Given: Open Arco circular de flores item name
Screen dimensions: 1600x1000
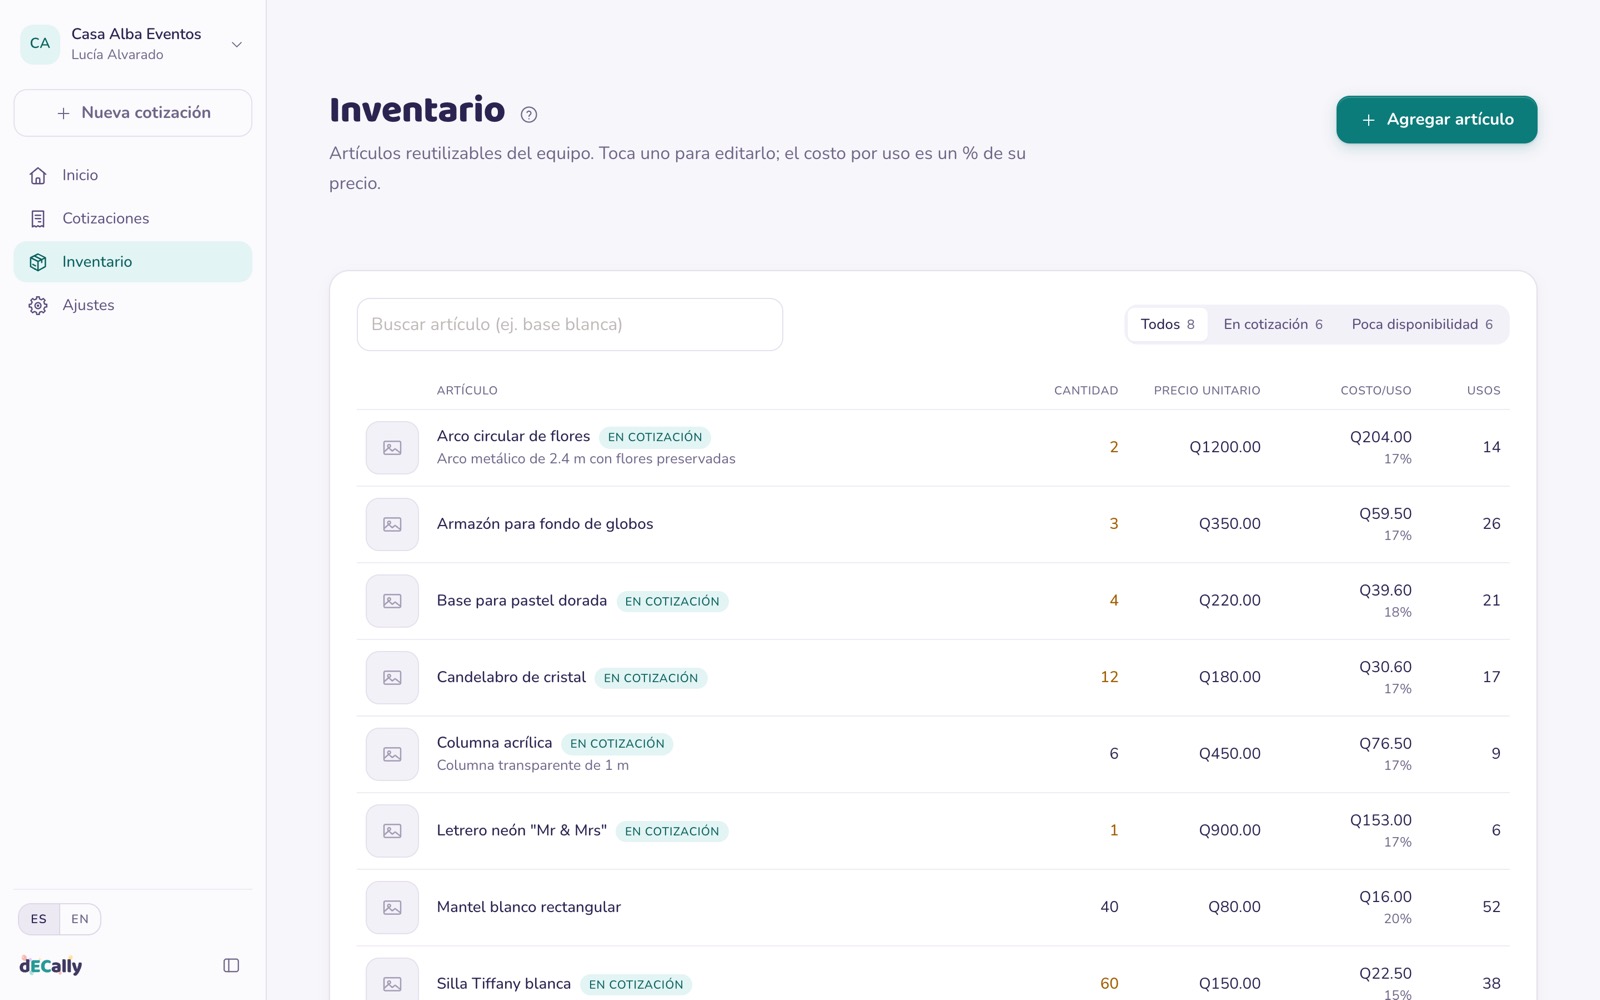Looking at the screenshot, I should click(514, 437).
